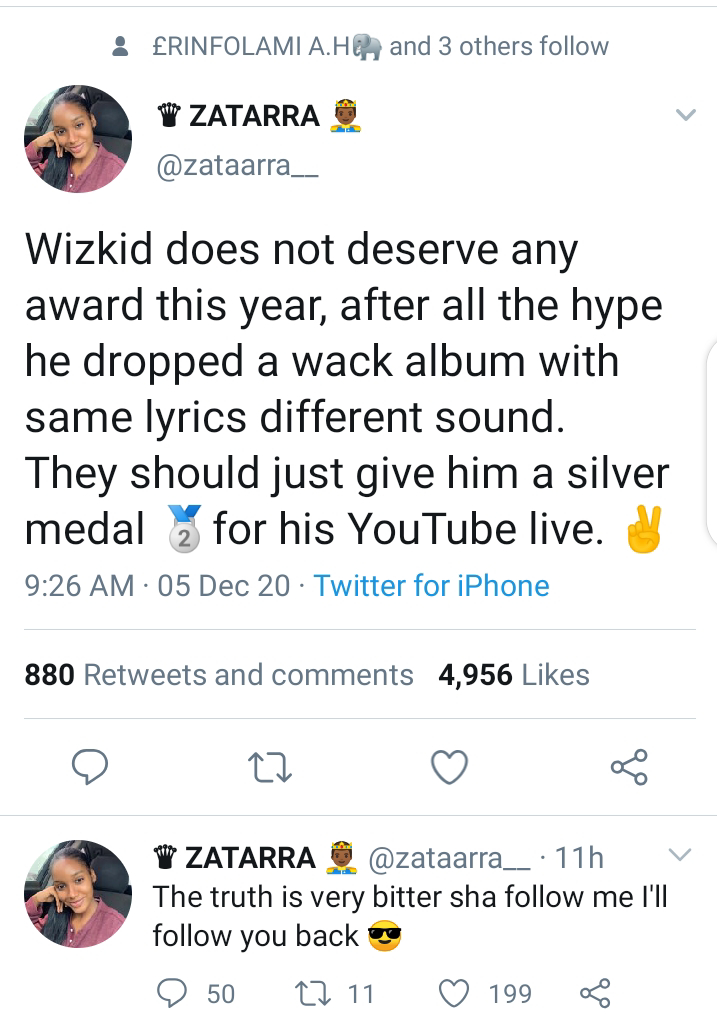Tap the person icon beside the followers line
The width and height of the screenshot is (717, 1028).
(120, 47)
